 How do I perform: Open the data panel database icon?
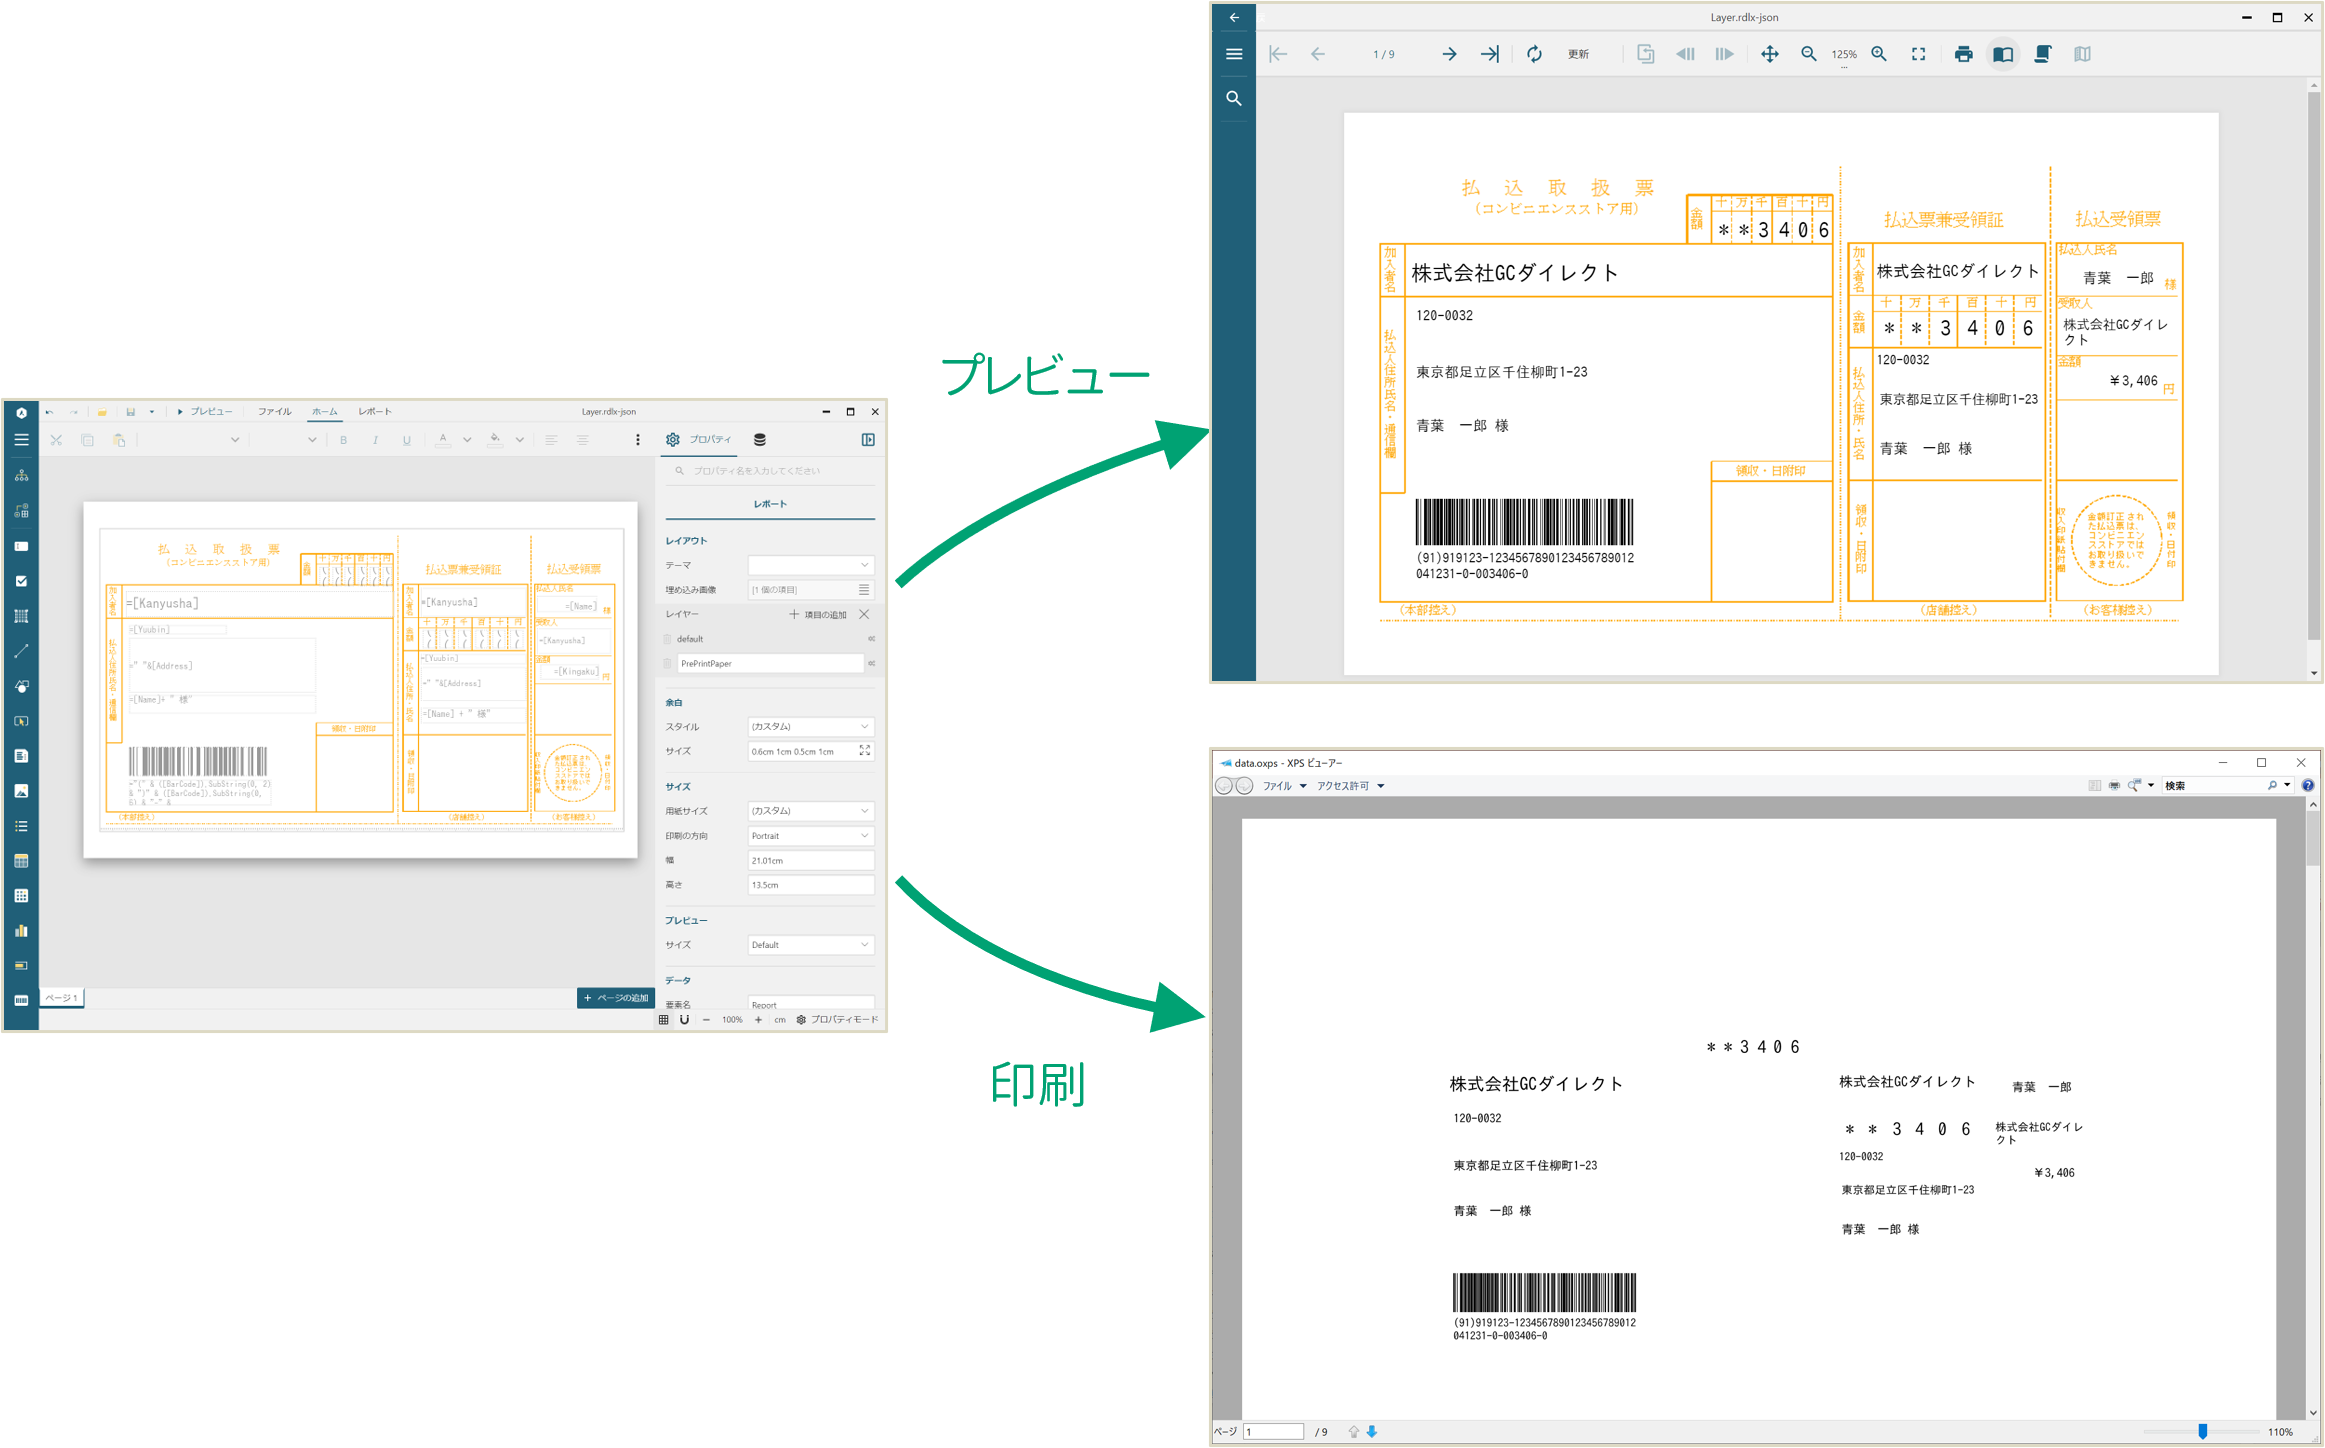coord(760,440)
